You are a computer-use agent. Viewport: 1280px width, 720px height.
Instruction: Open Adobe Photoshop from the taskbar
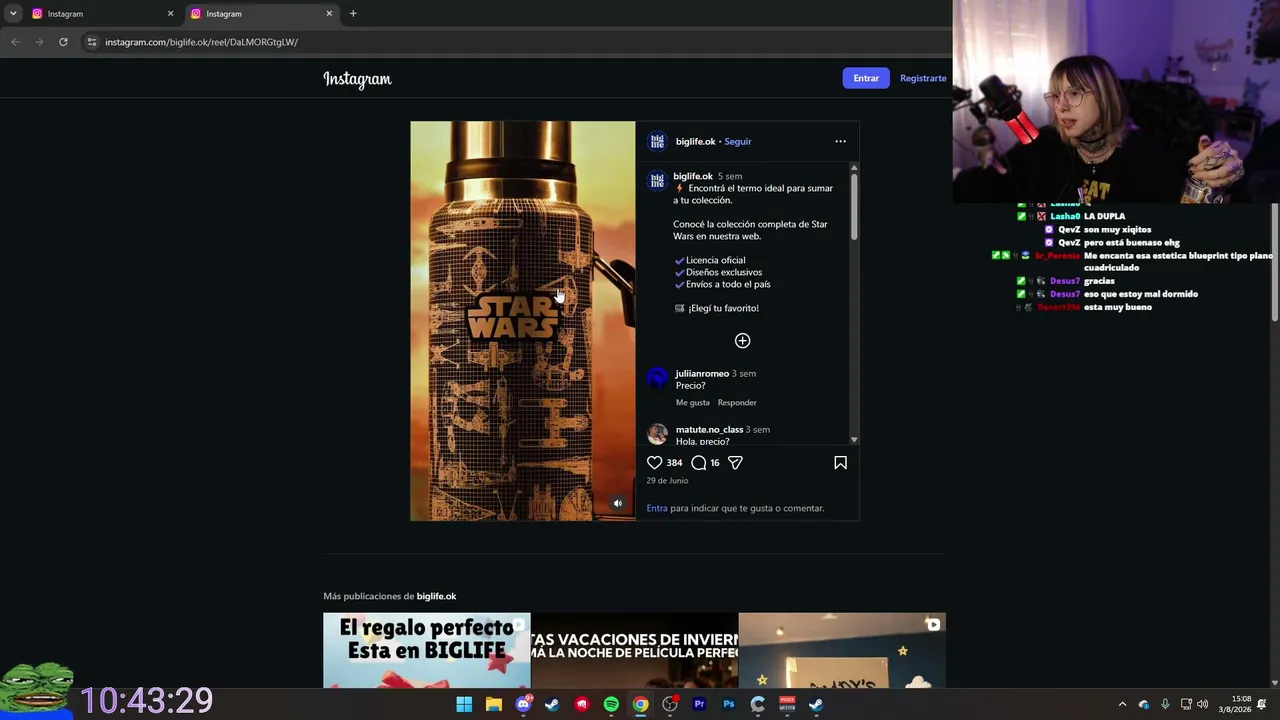pyautogui.click(x=728, y=704)
